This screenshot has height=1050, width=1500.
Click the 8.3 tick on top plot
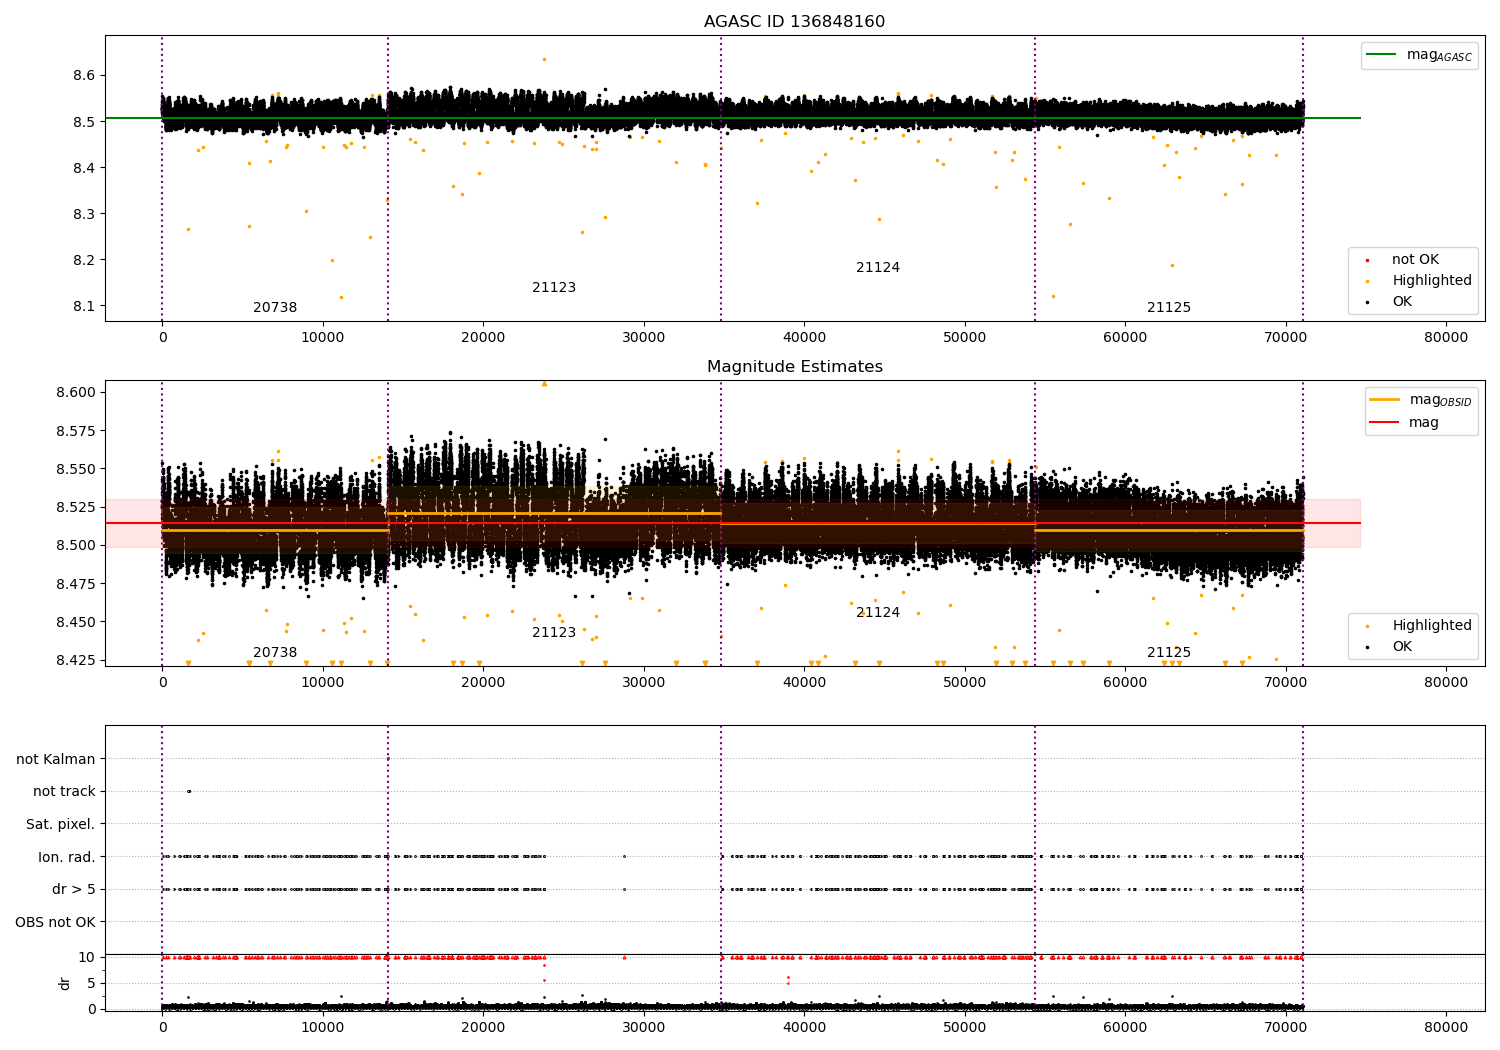84,214
